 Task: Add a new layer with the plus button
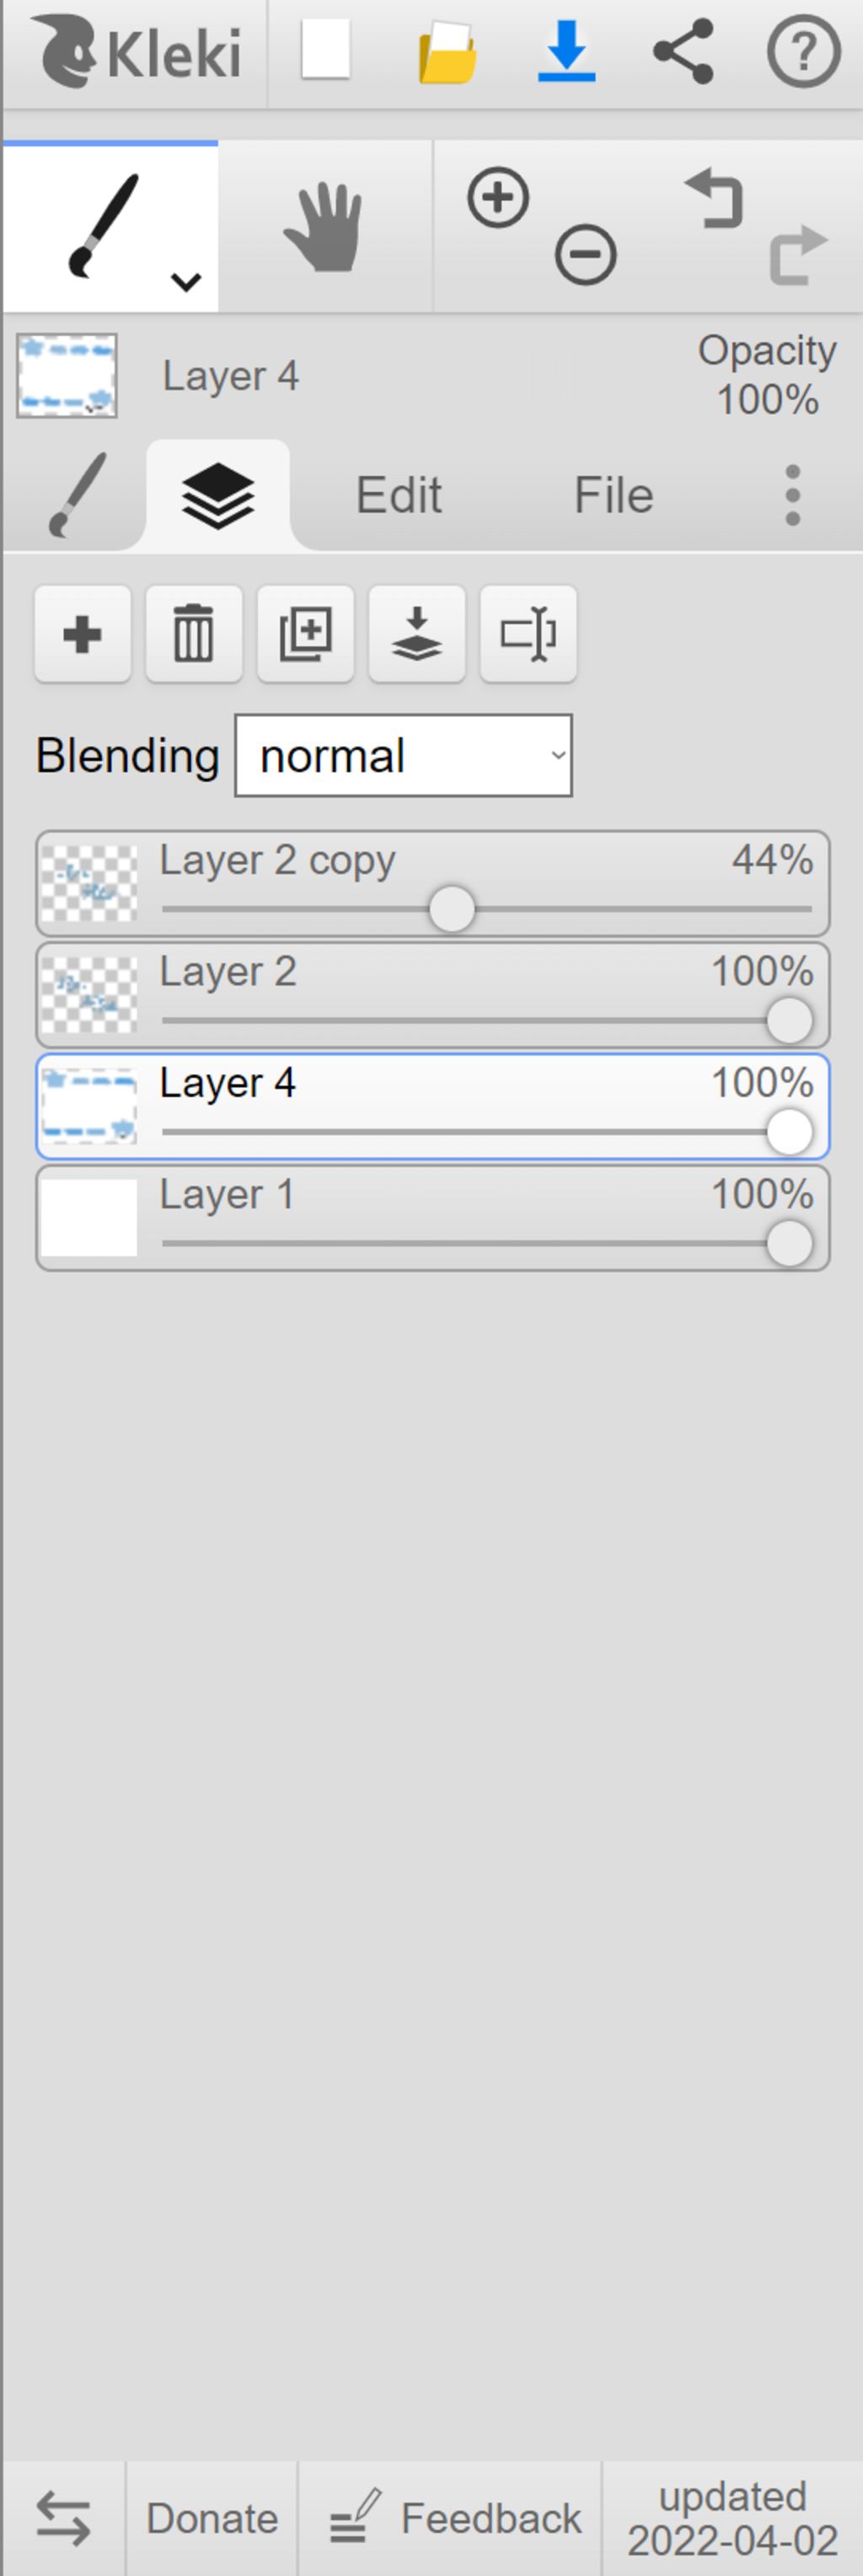coord(83,634)
